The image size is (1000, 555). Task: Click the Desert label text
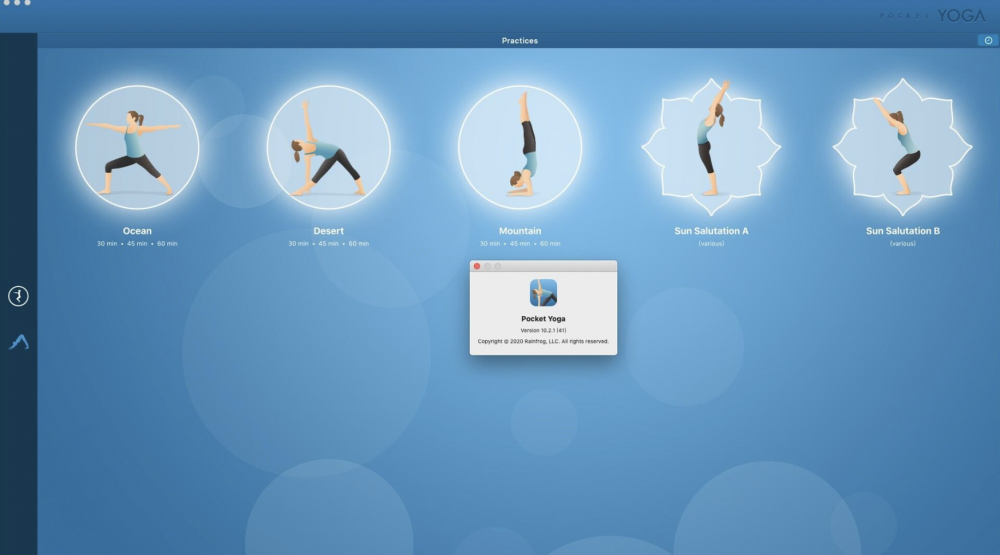(x=328, y=231)
